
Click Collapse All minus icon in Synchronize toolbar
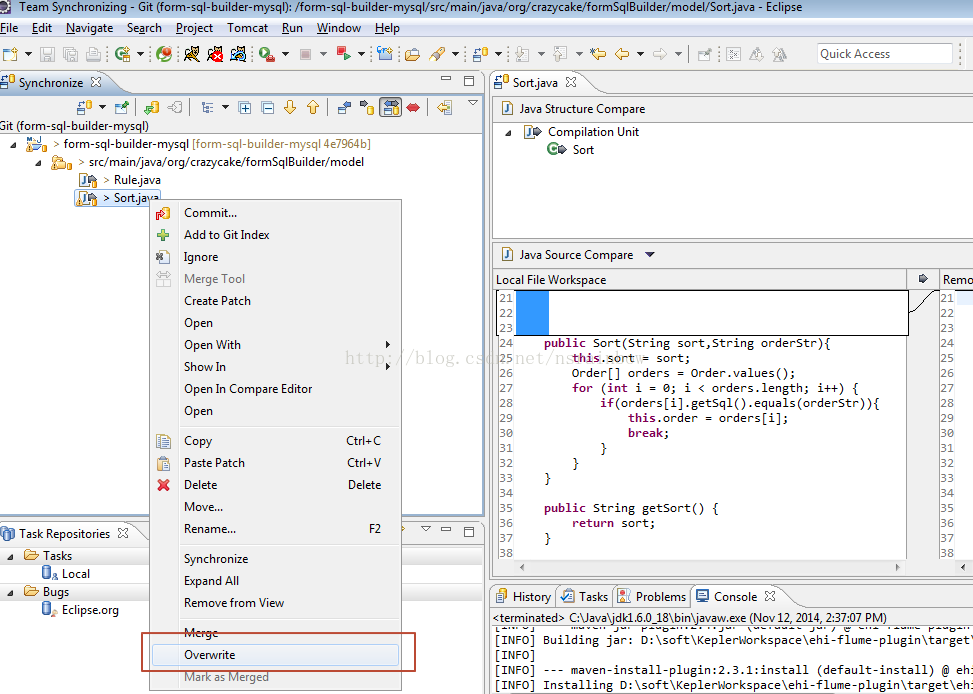(x=267, y=107)
